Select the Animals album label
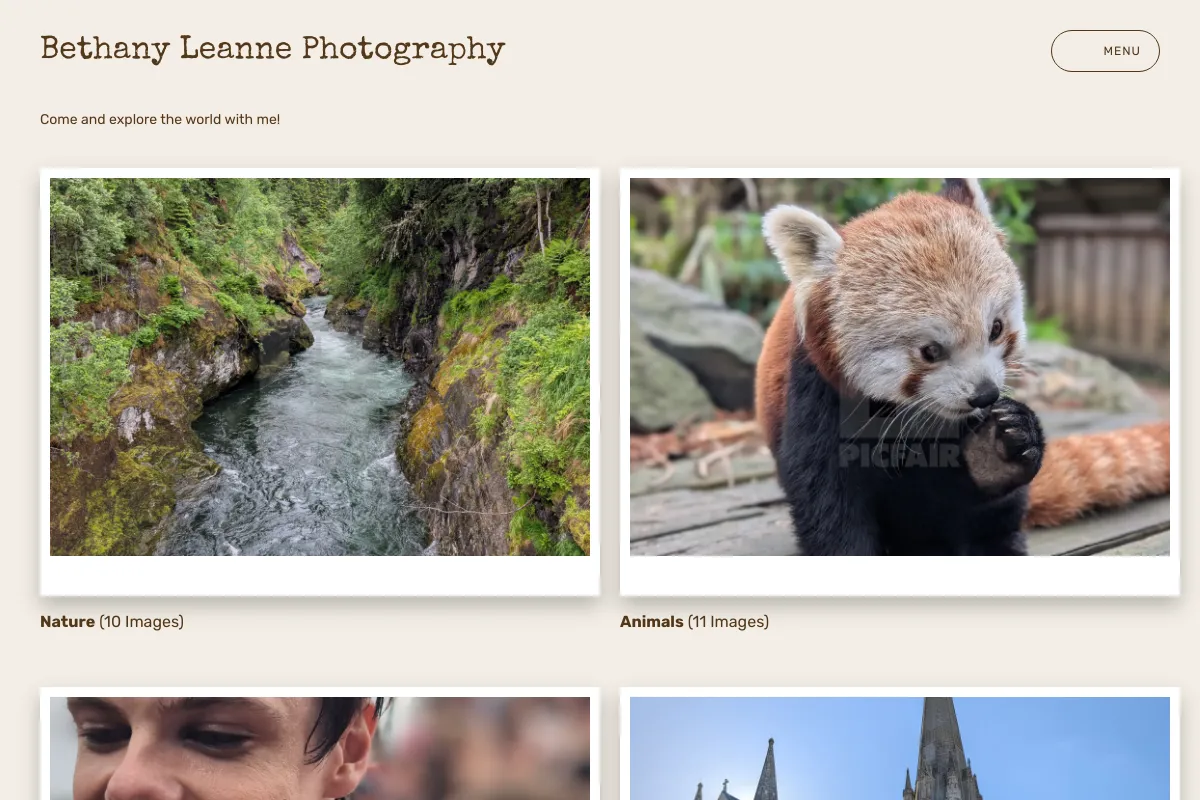 point(651,622)
